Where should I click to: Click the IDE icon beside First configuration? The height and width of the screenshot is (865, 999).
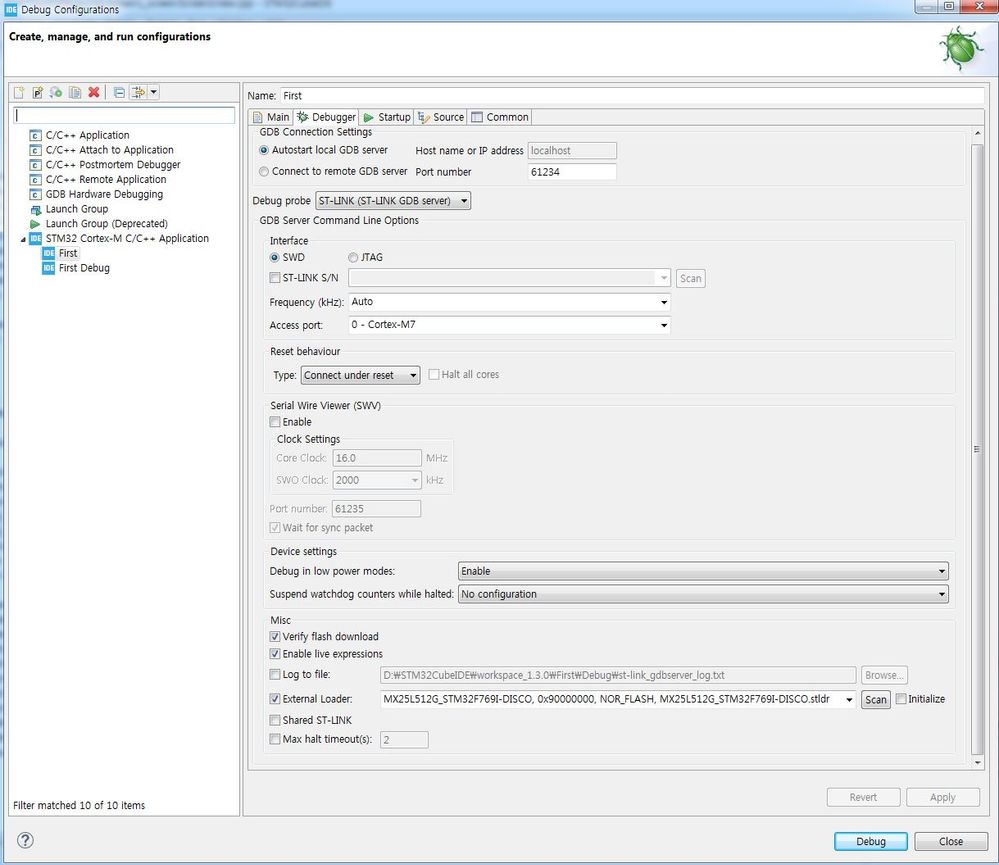[x=49, y=253]
